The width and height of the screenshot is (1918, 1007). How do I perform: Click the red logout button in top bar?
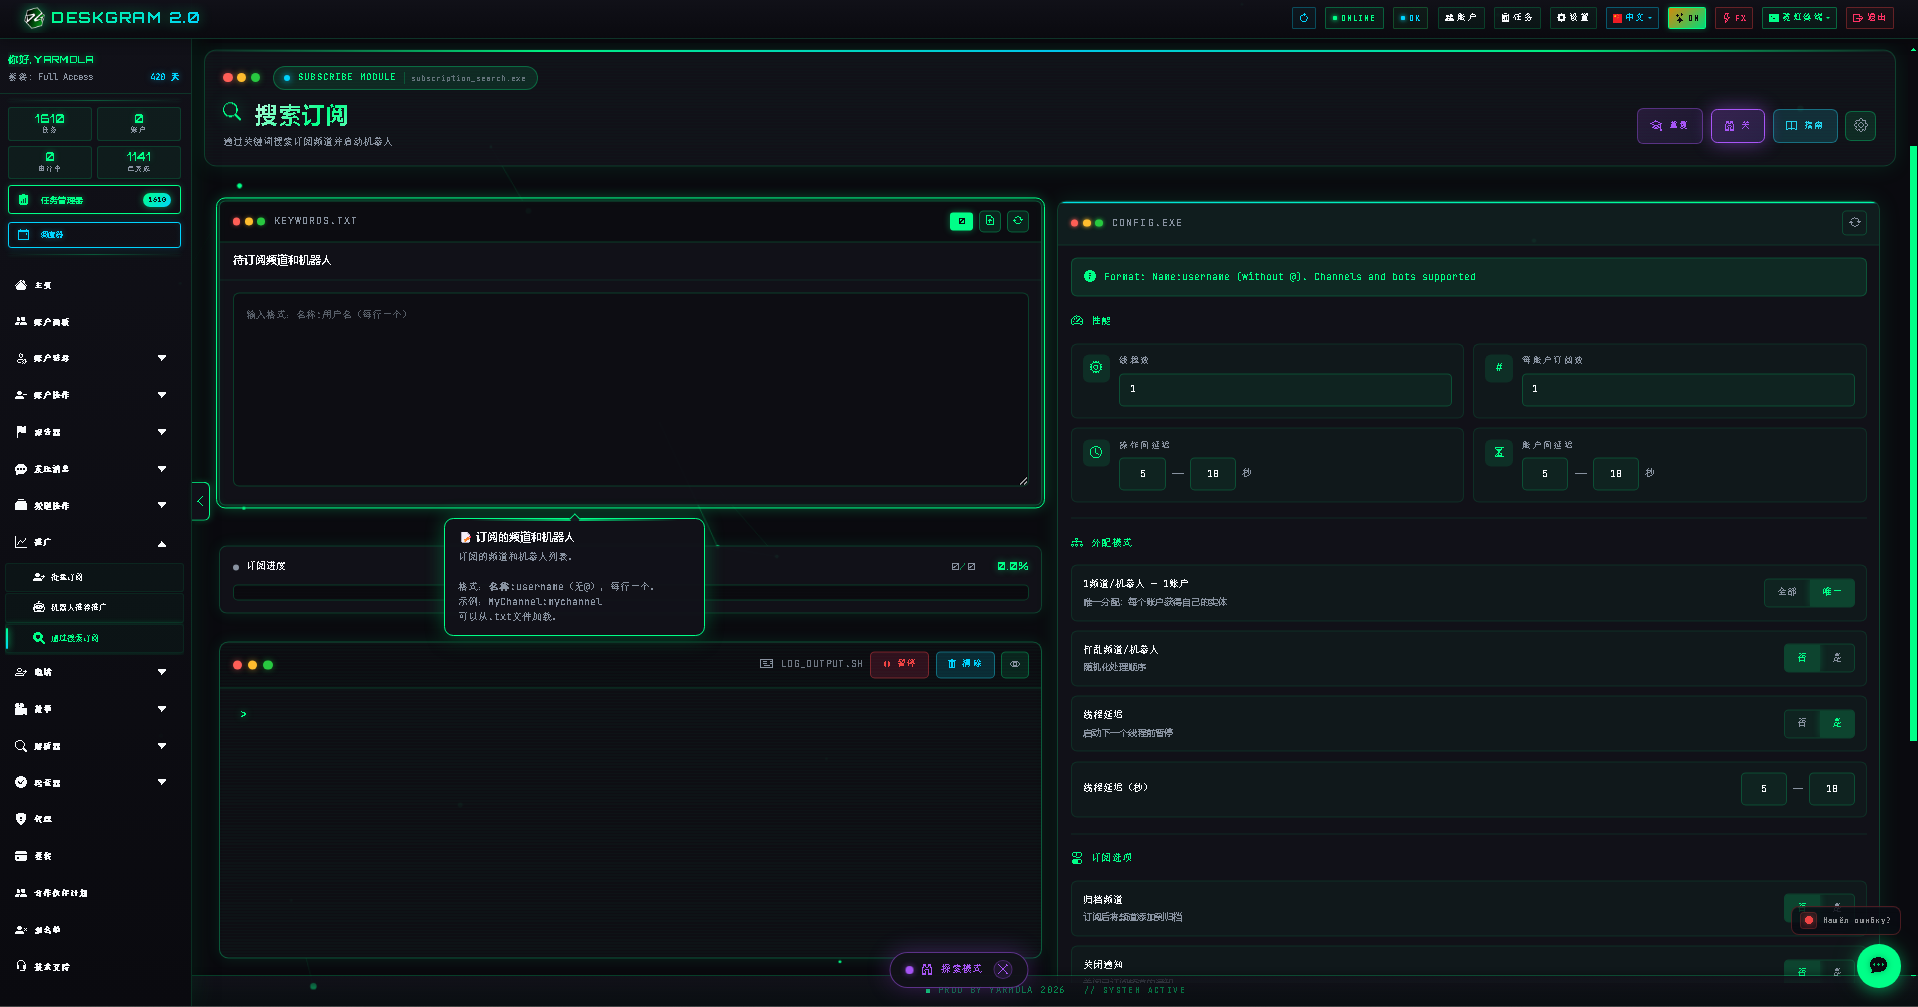tap(1869, 18)
